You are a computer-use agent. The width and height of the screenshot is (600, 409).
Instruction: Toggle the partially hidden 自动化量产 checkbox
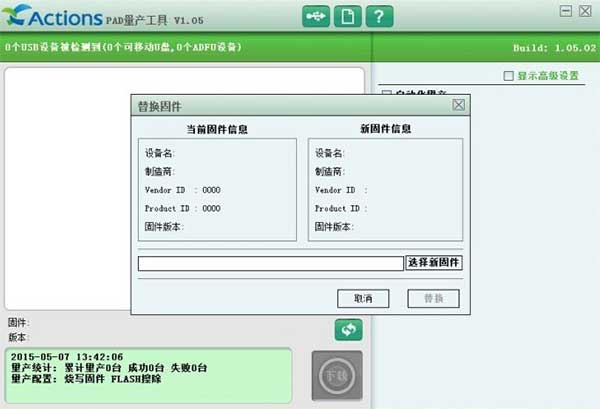(386, 93)
